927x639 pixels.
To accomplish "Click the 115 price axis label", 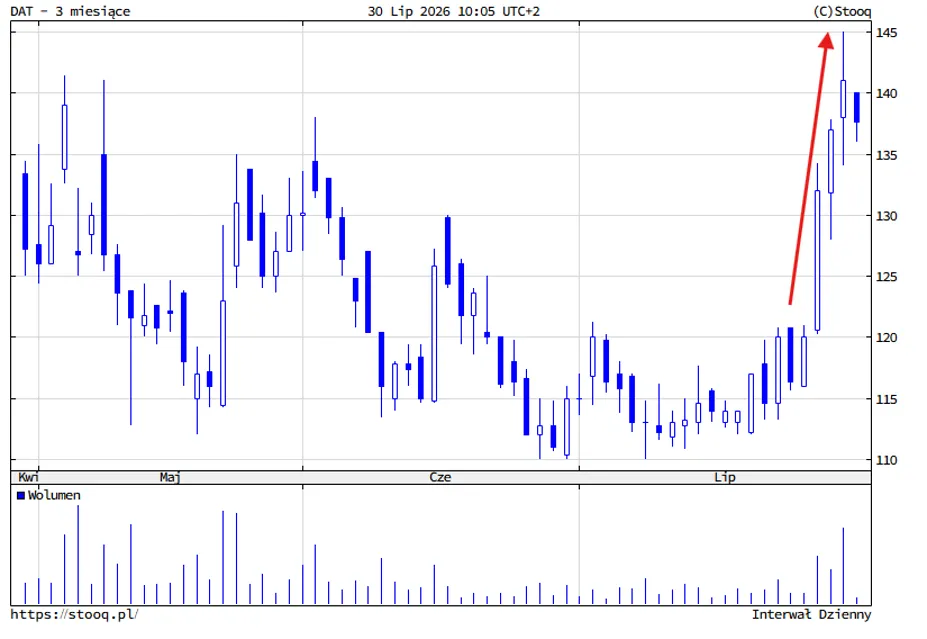I will point(886,400).
